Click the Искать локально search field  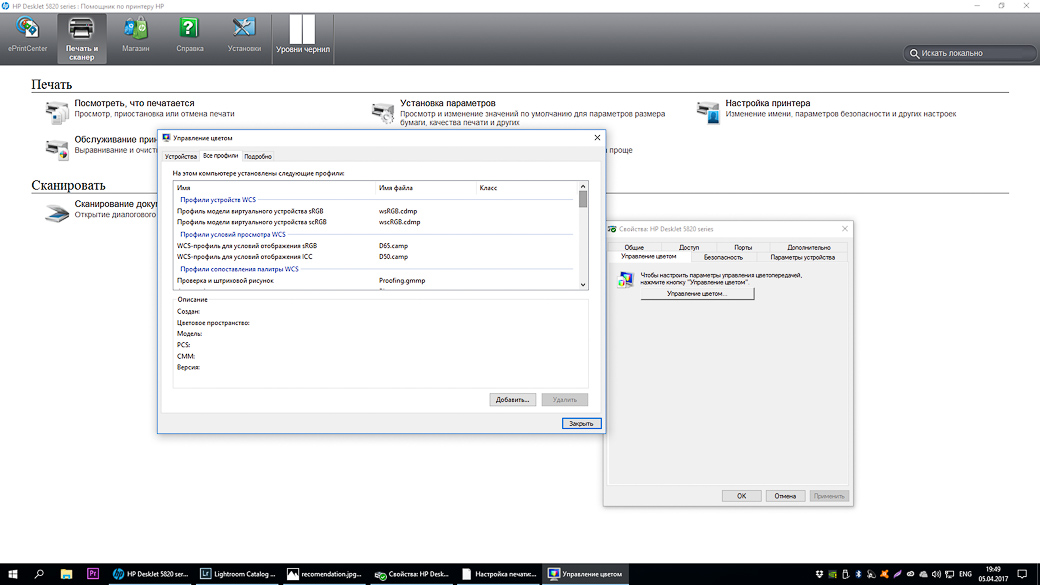pos(970,53)
